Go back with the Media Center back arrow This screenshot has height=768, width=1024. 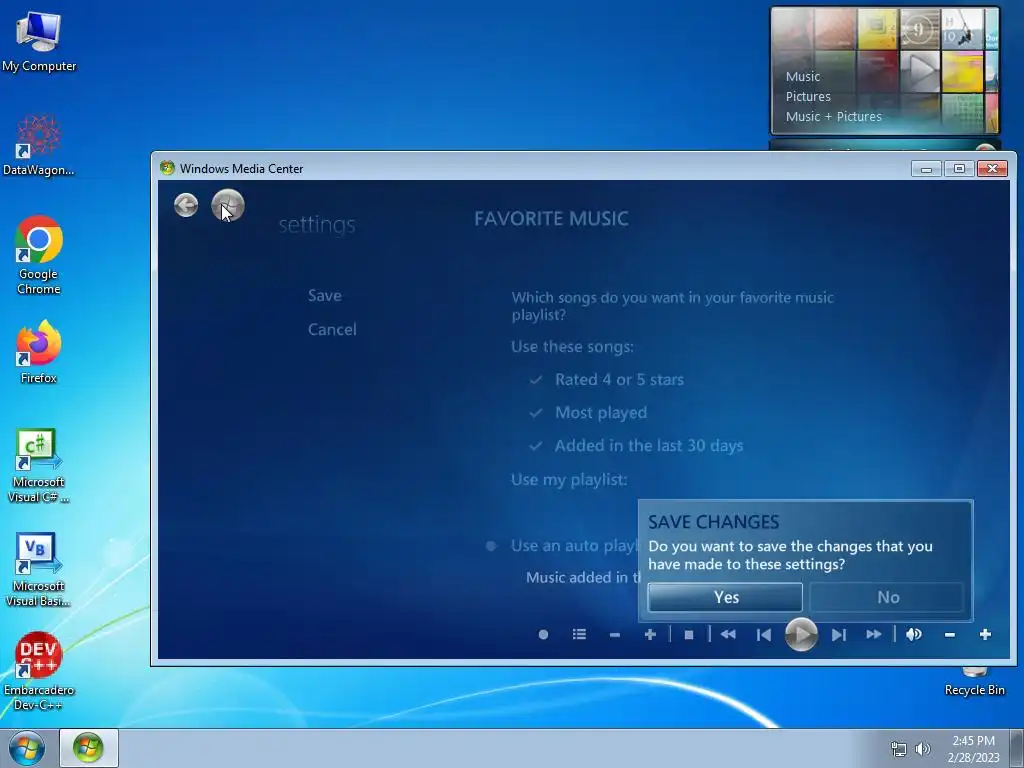tap(186, 205)
